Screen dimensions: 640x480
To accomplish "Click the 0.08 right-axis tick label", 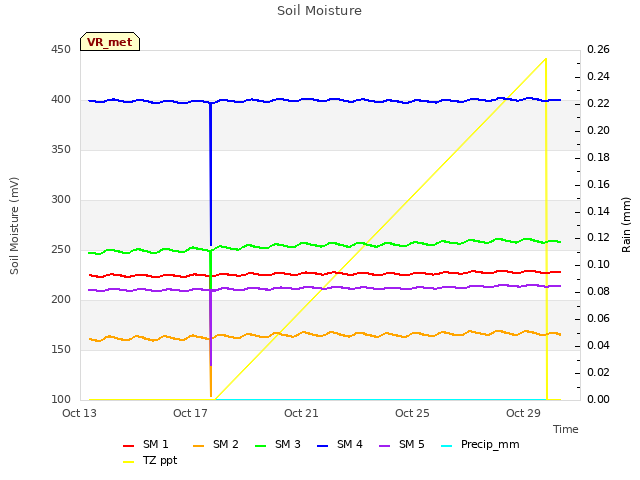I will coord(598,291).
